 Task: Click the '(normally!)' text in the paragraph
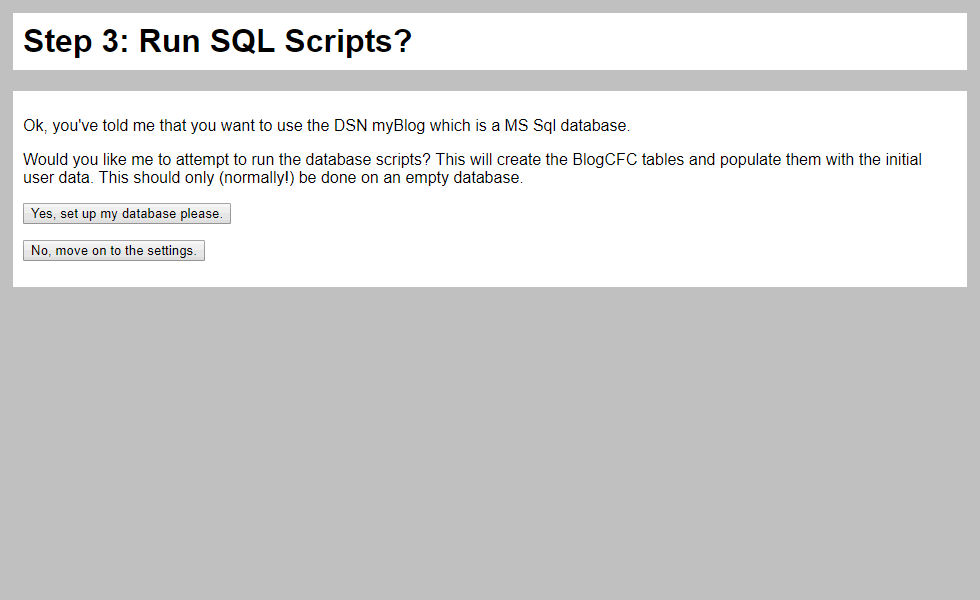[256, 178]
